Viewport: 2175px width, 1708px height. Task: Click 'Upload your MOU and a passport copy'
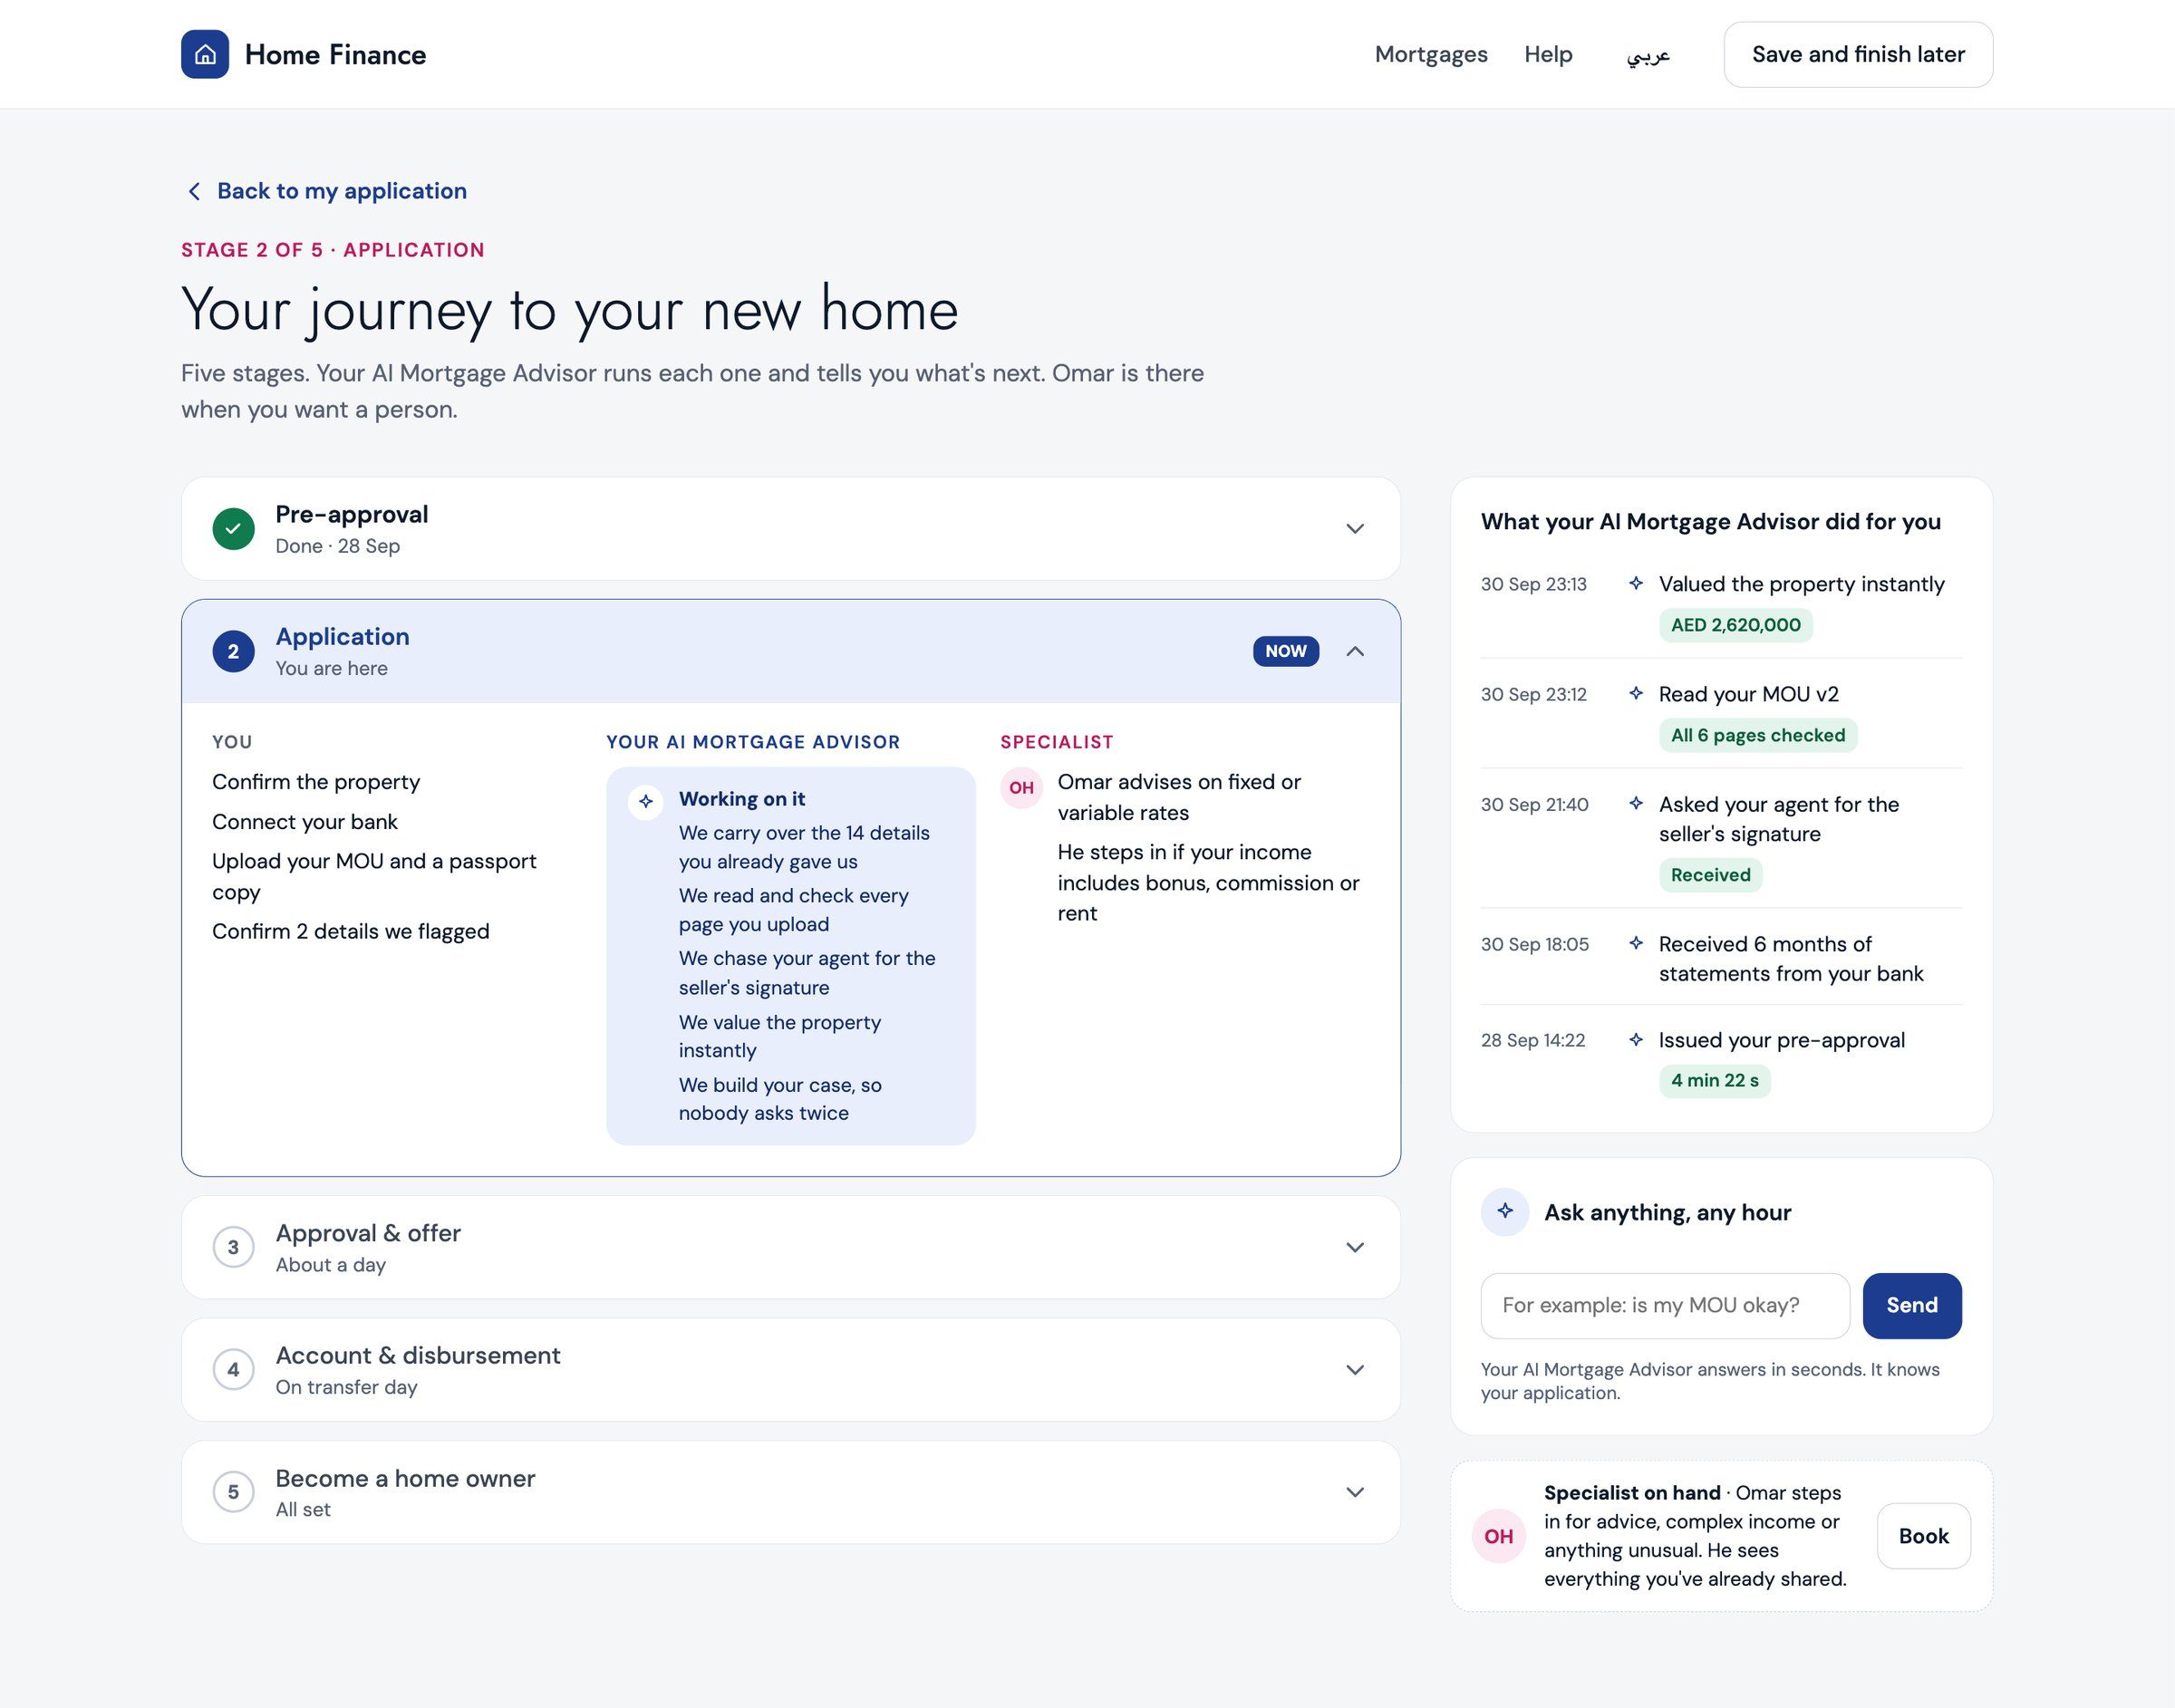374,876
